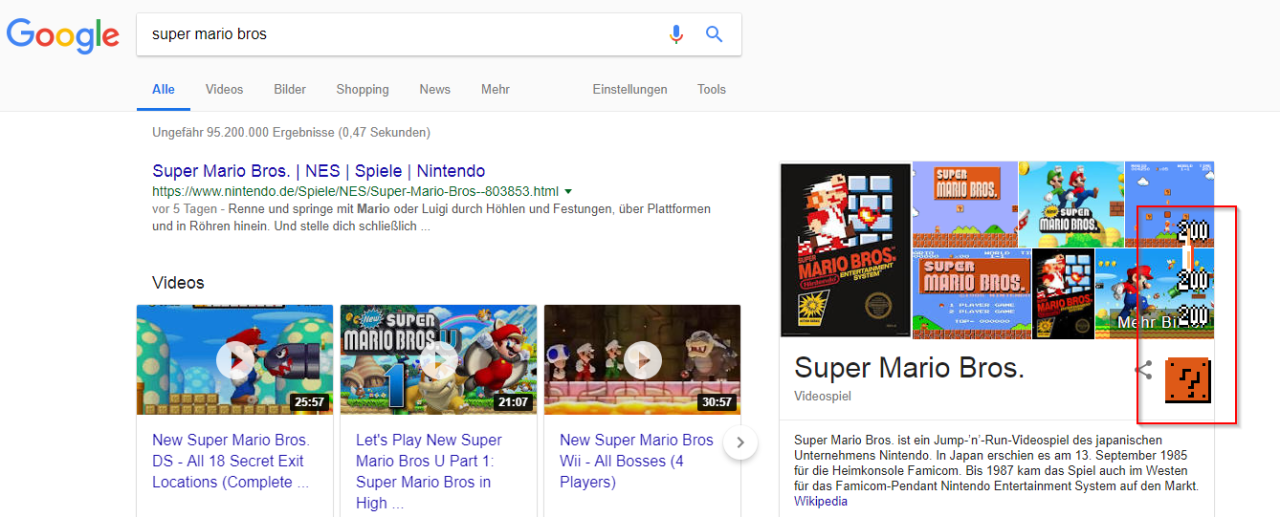
Task: Open the small NES box art thumbnail
Action: 1063,293
